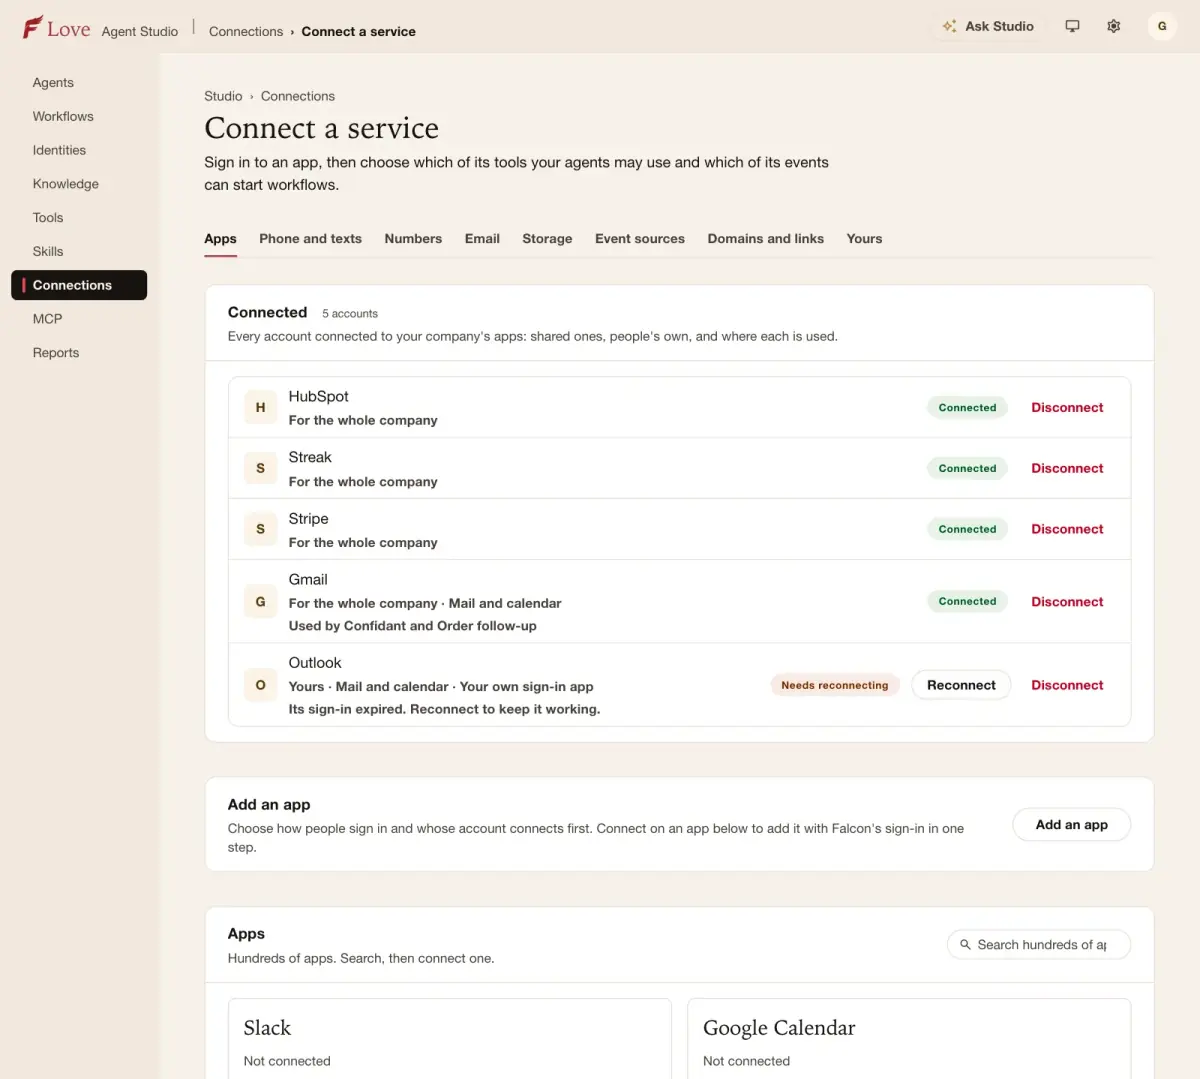The width and height of the screenshot is (1200, 1079).
Task: Click Stripe Connected status badge
Action: (x=967, y=529)
